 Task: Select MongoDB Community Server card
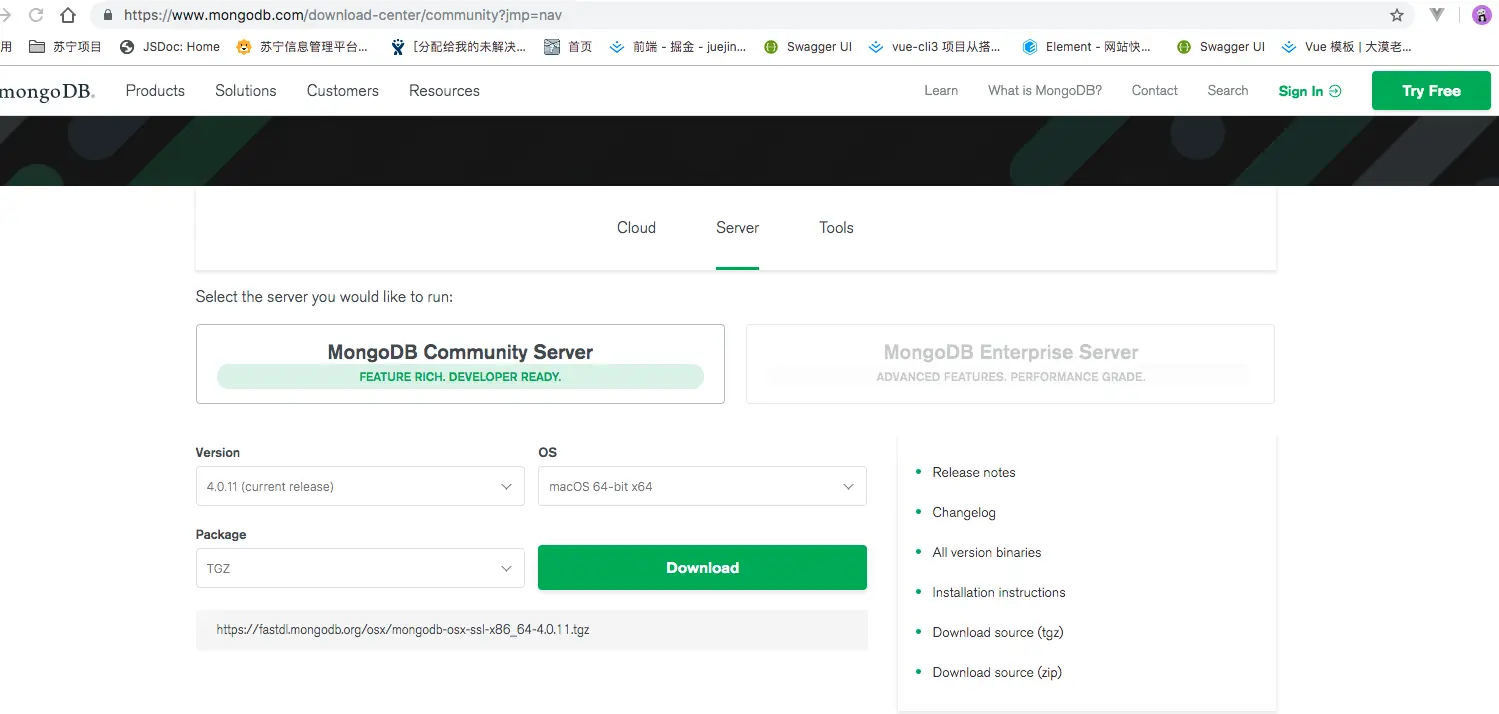(x=460, y=364)
